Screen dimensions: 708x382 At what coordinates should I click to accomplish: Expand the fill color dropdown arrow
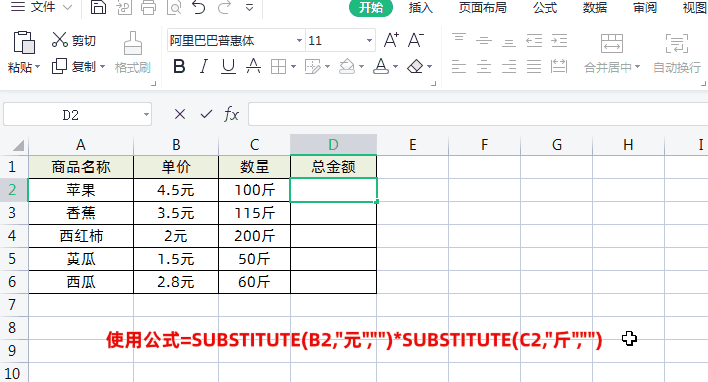(362, 67)
